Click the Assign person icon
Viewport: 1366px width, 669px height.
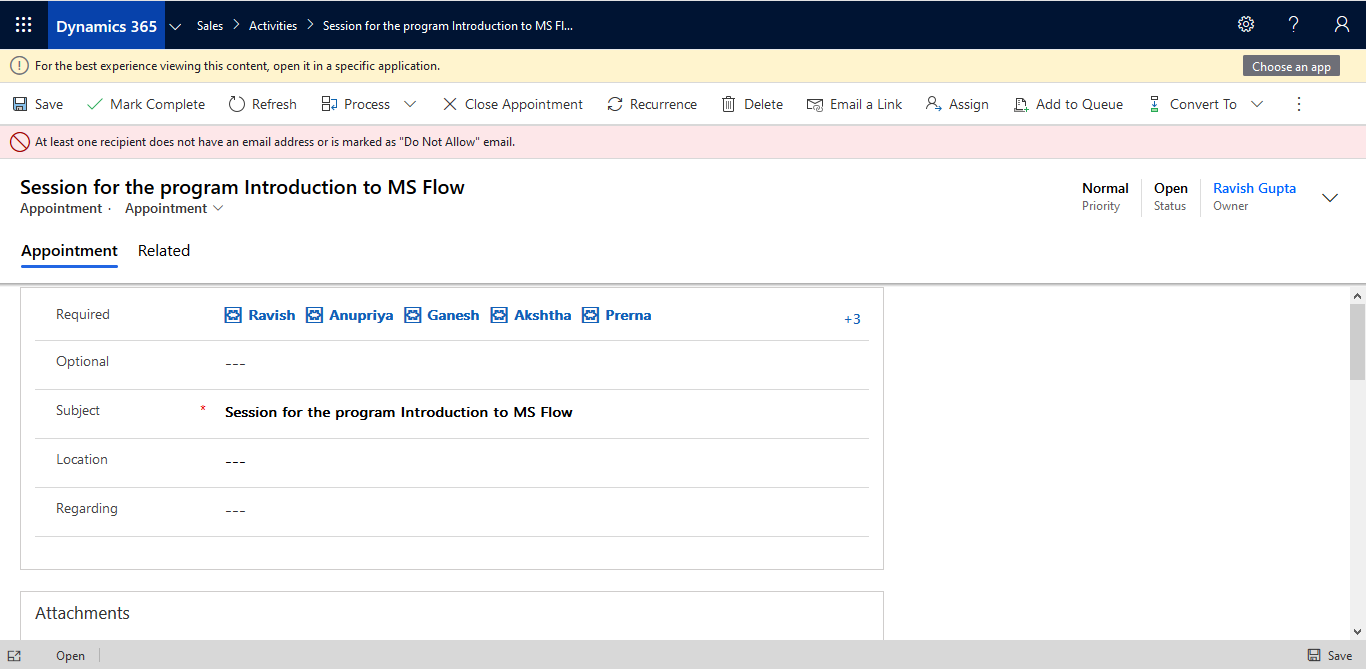933,104
